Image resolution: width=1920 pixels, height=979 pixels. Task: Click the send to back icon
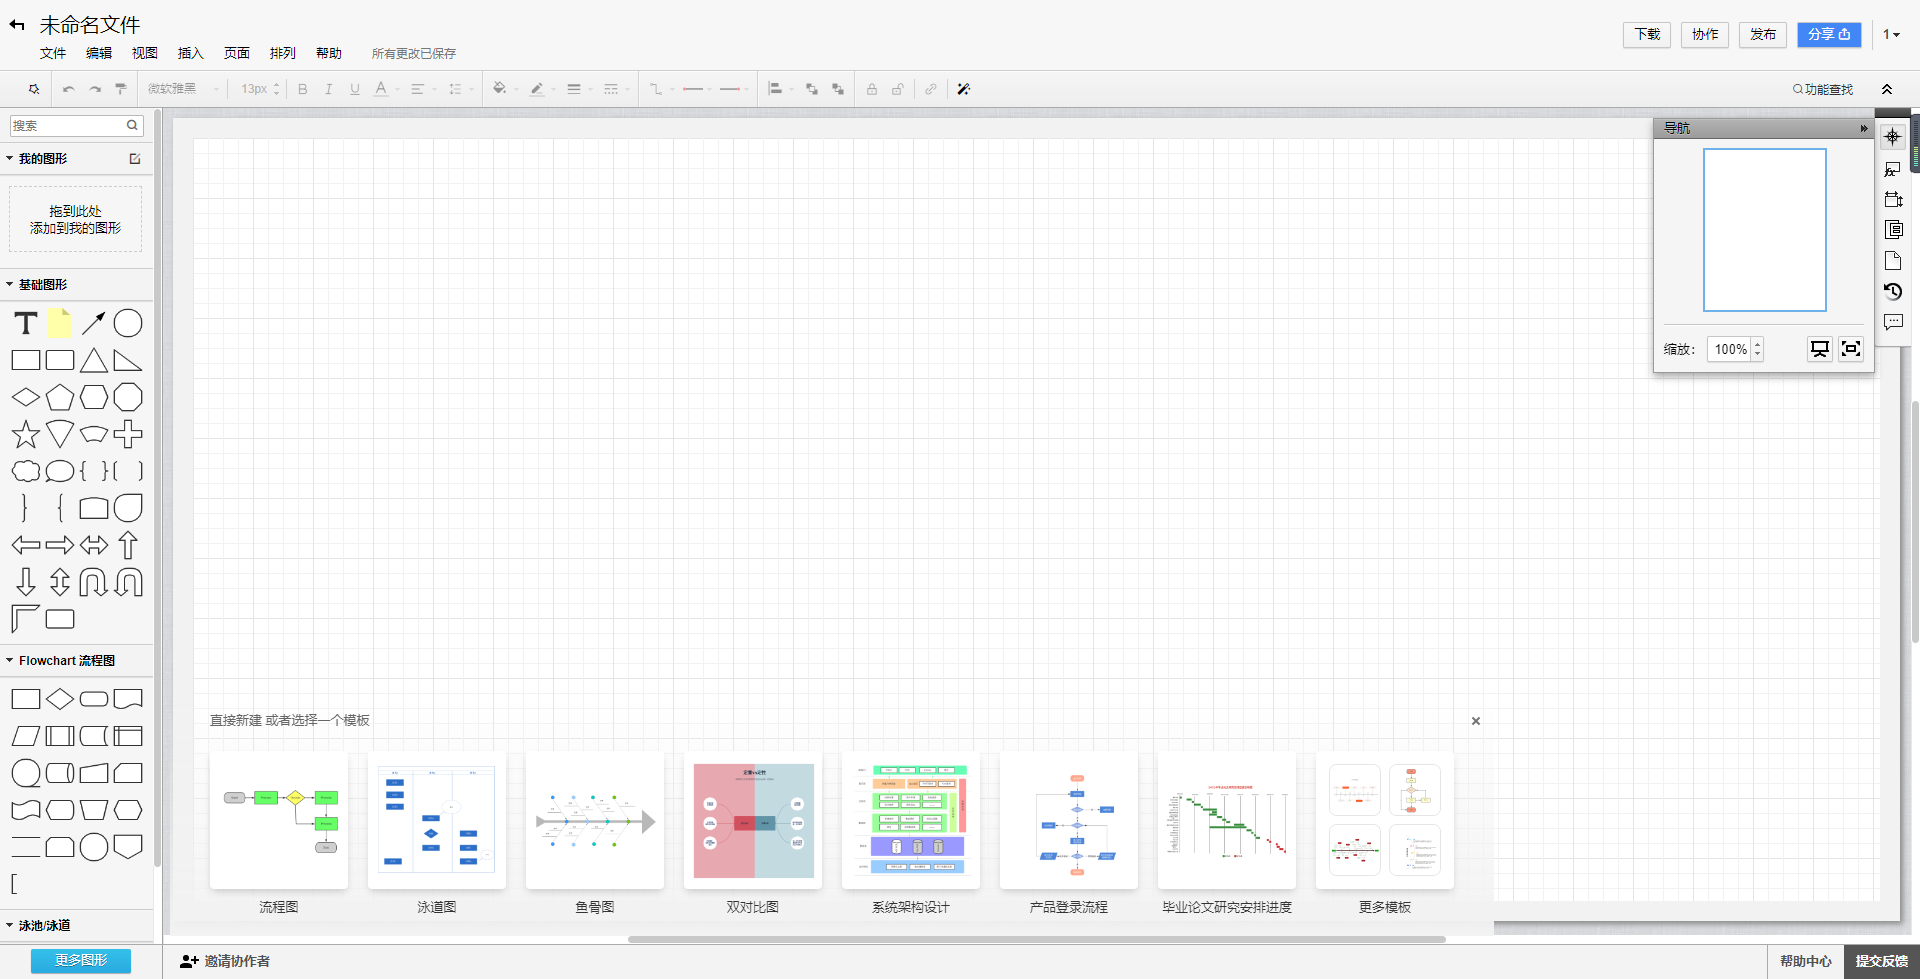click(x=838, y=89)
